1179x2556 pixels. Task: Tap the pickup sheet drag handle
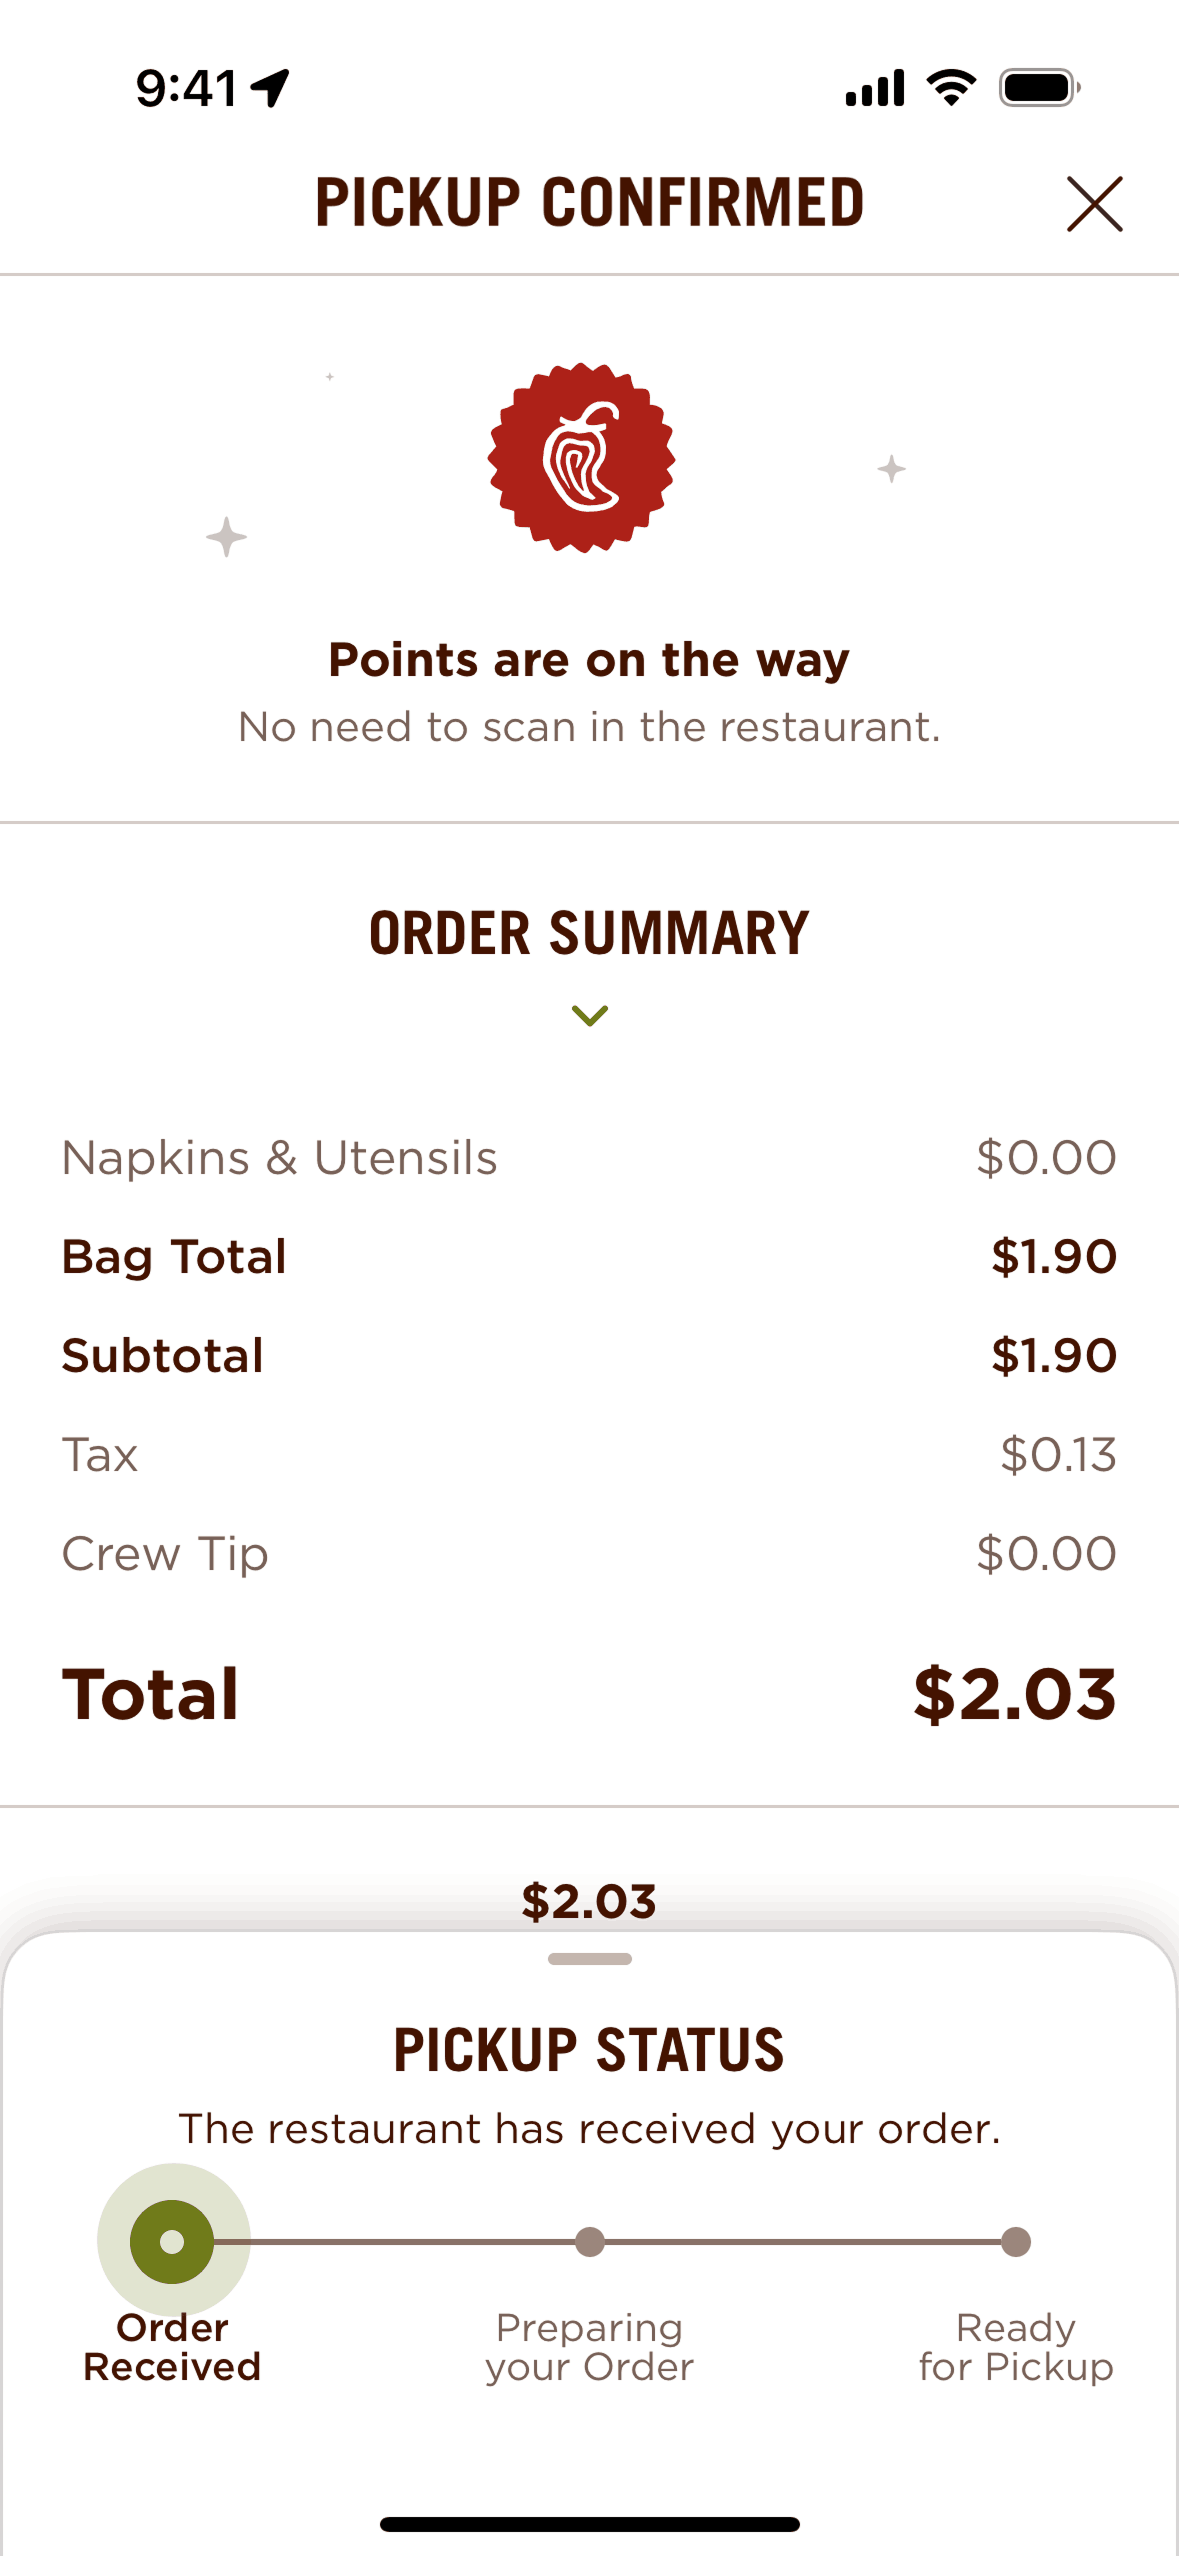click(x=589, y=1959)
